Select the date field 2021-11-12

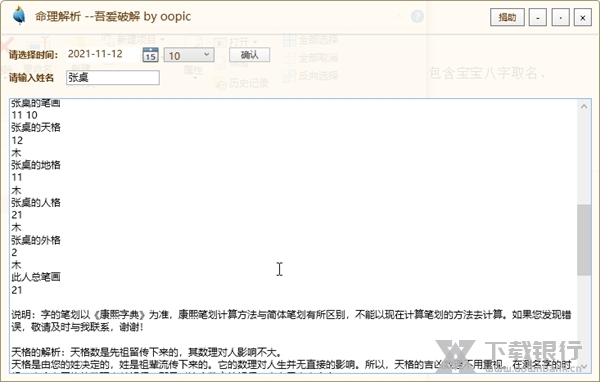point(103,54)
